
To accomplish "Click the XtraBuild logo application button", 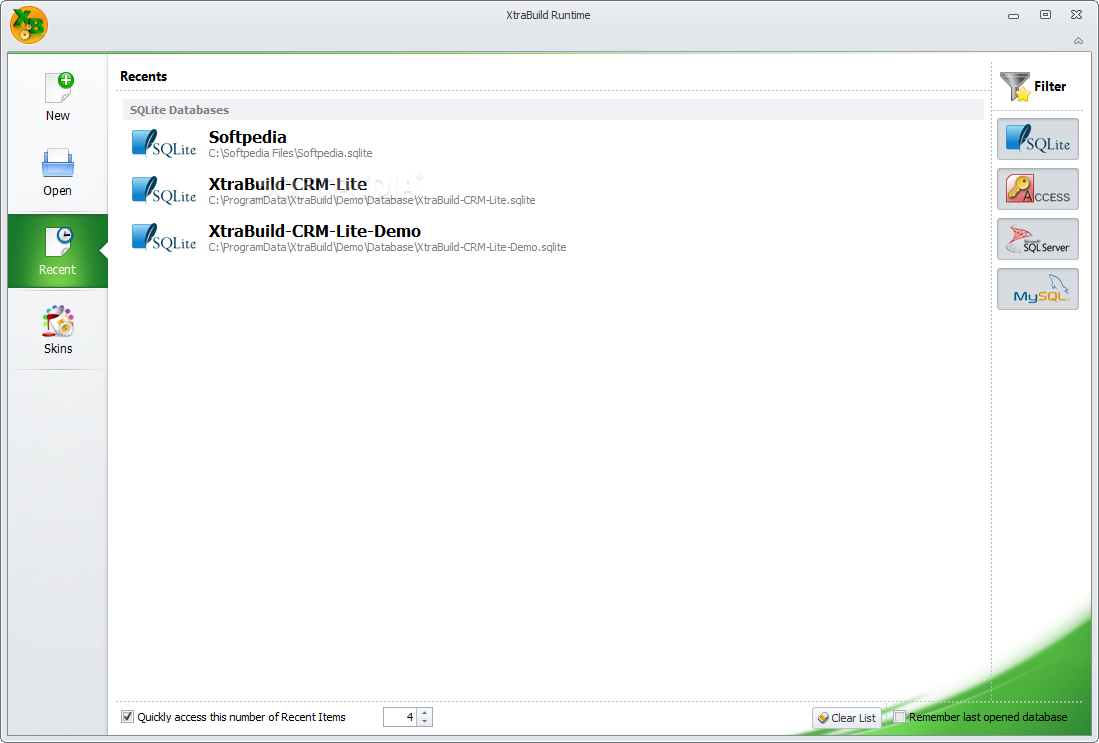I will coord(29,25).
